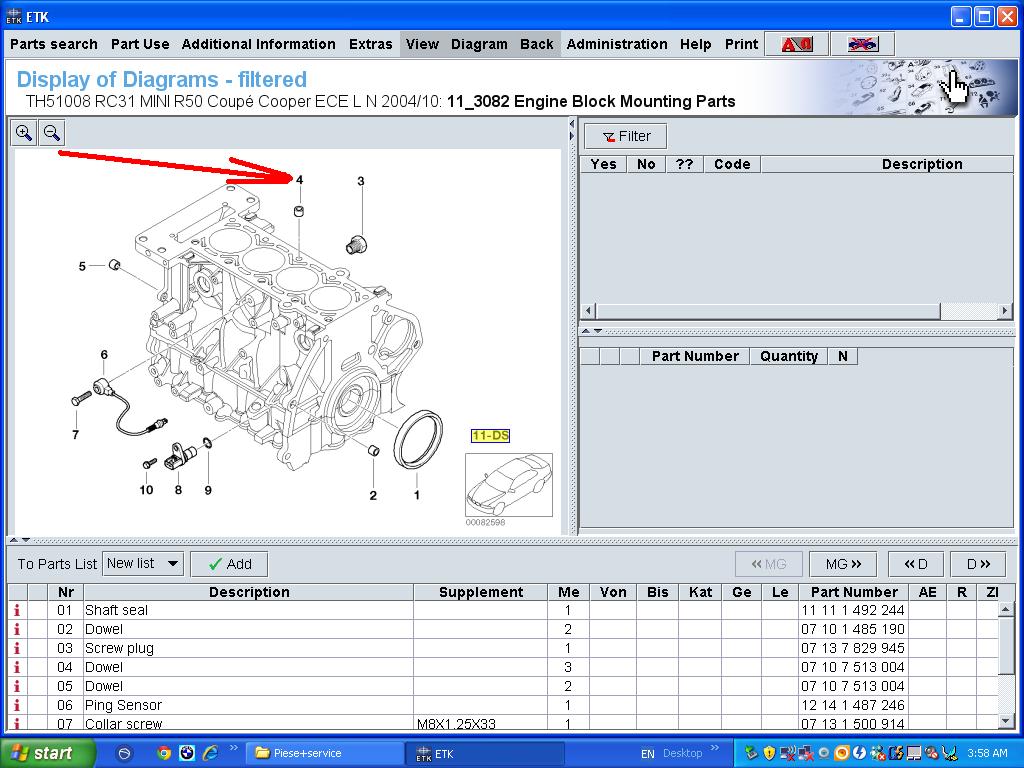The image size is (1024, 768).
Task: Click the splitter arrows above Part Number table
Action: point(592,331)
